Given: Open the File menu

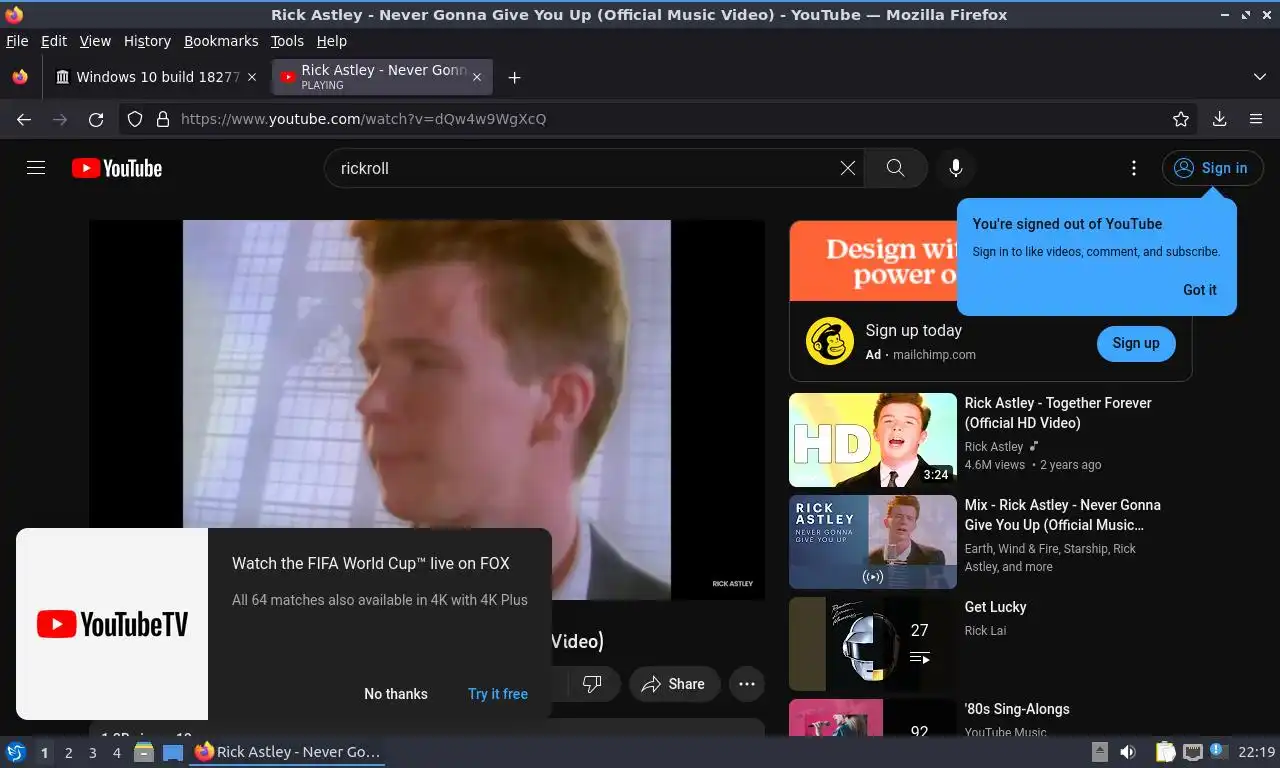Looking at the screenshot, I should pos(17,41).
